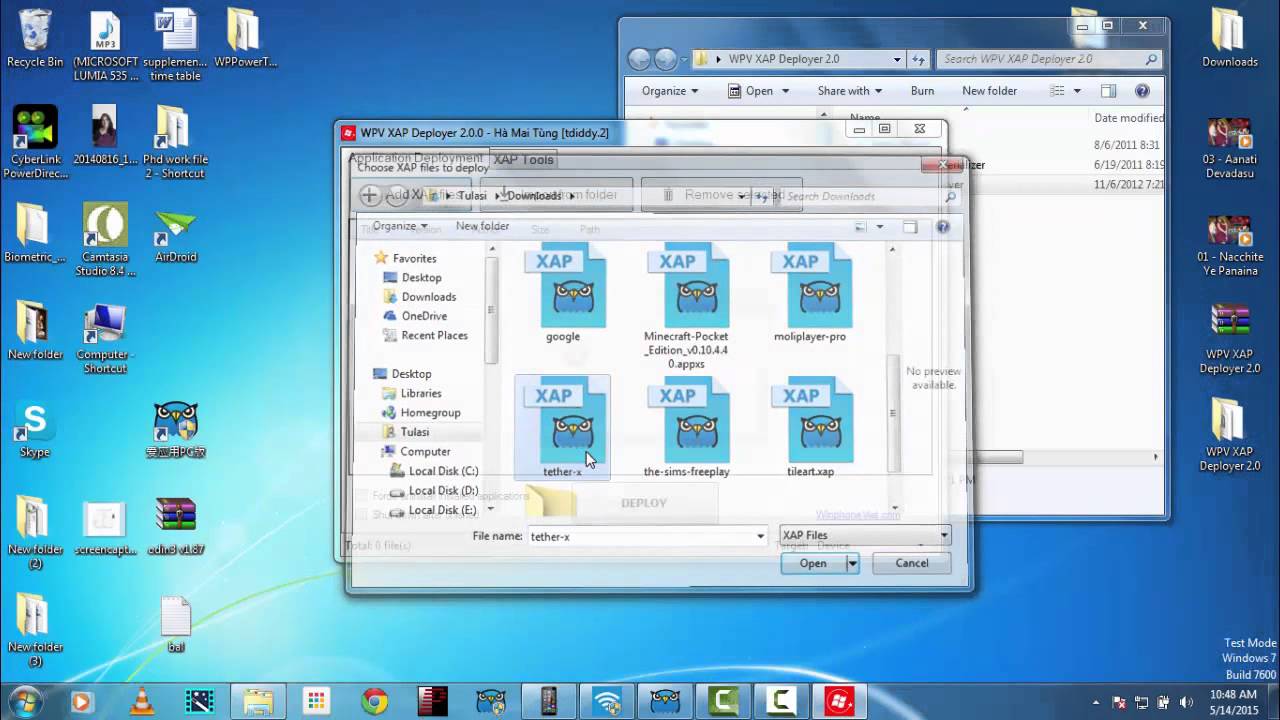Click Explorer window Back arrow
The height and width of the screenshot is (720, 1280).
coord(639,59)
